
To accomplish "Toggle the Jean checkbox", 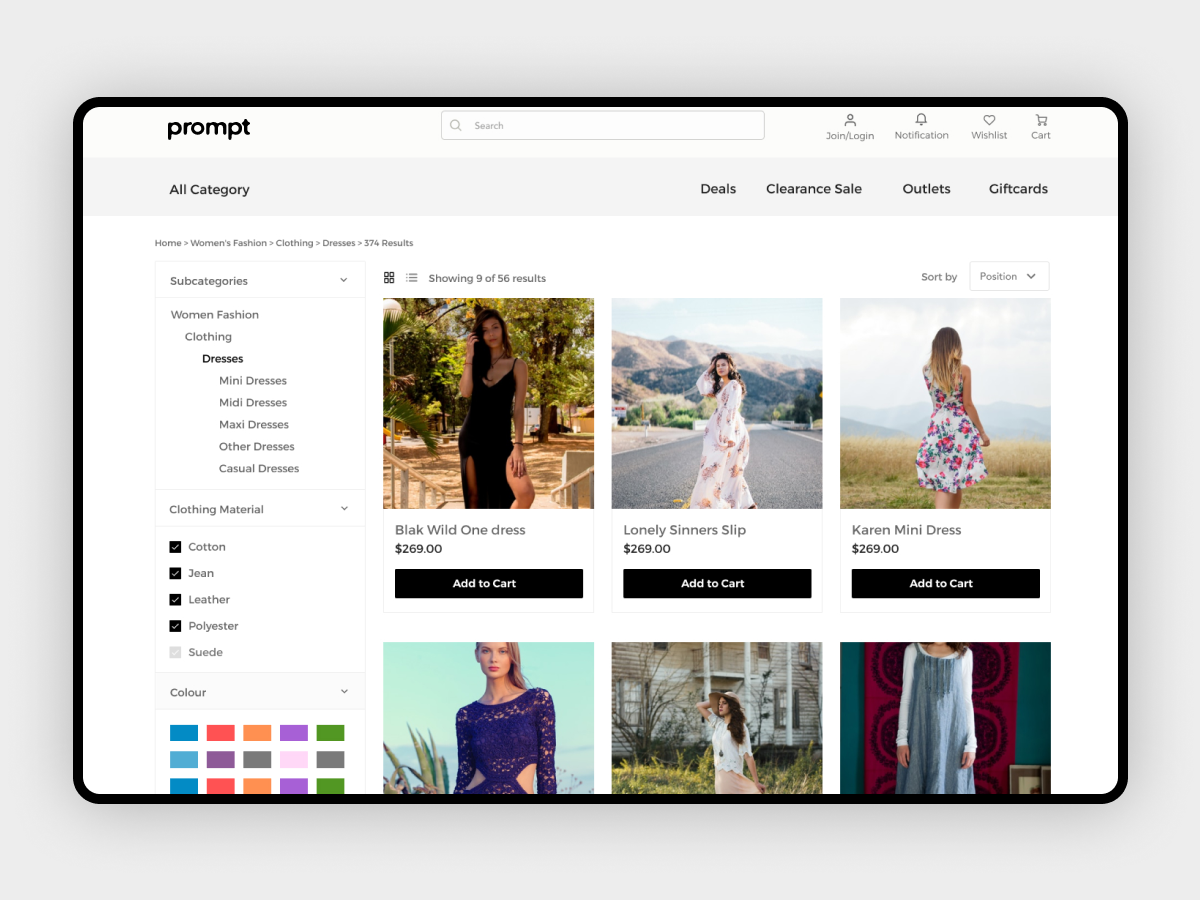I will [x=175, y=573].
